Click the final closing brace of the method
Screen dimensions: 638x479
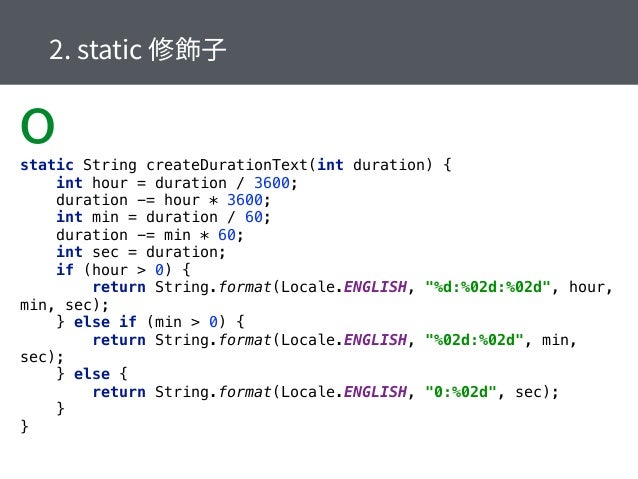[x=25, y=427]
